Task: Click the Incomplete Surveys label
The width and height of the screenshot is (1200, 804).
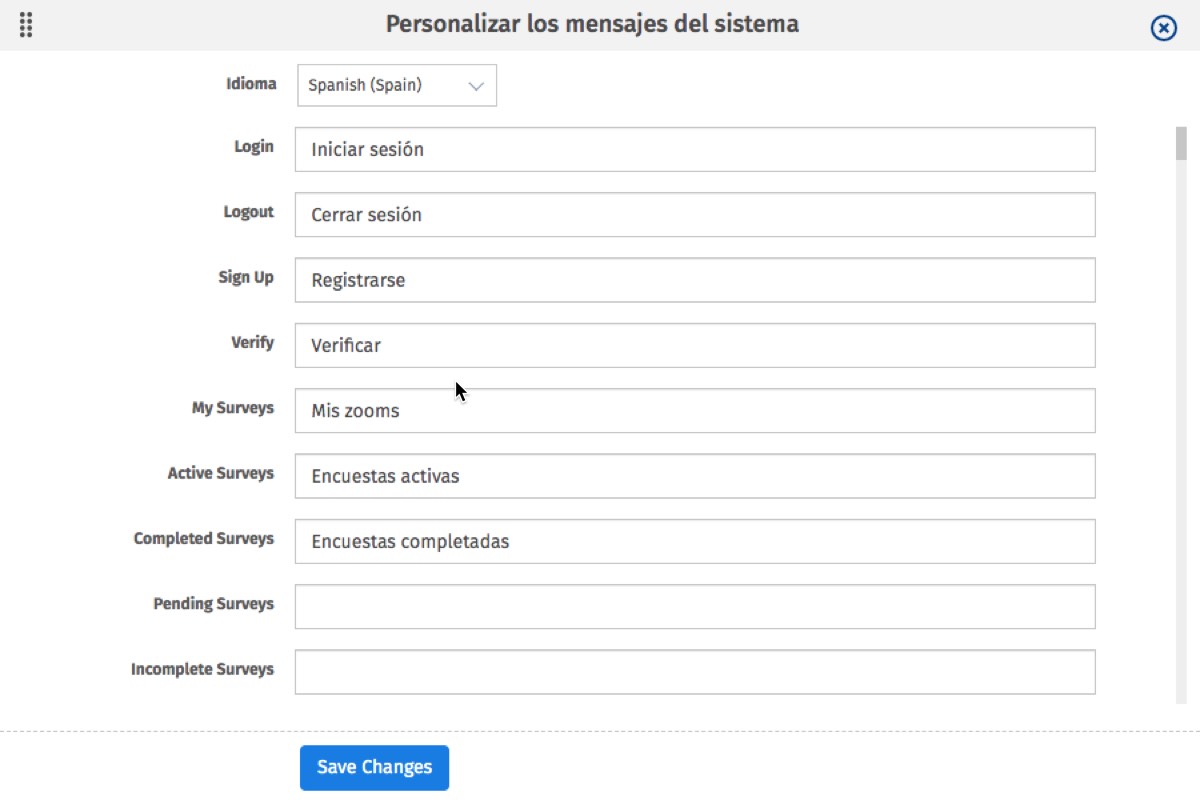Action: point(202,669)
